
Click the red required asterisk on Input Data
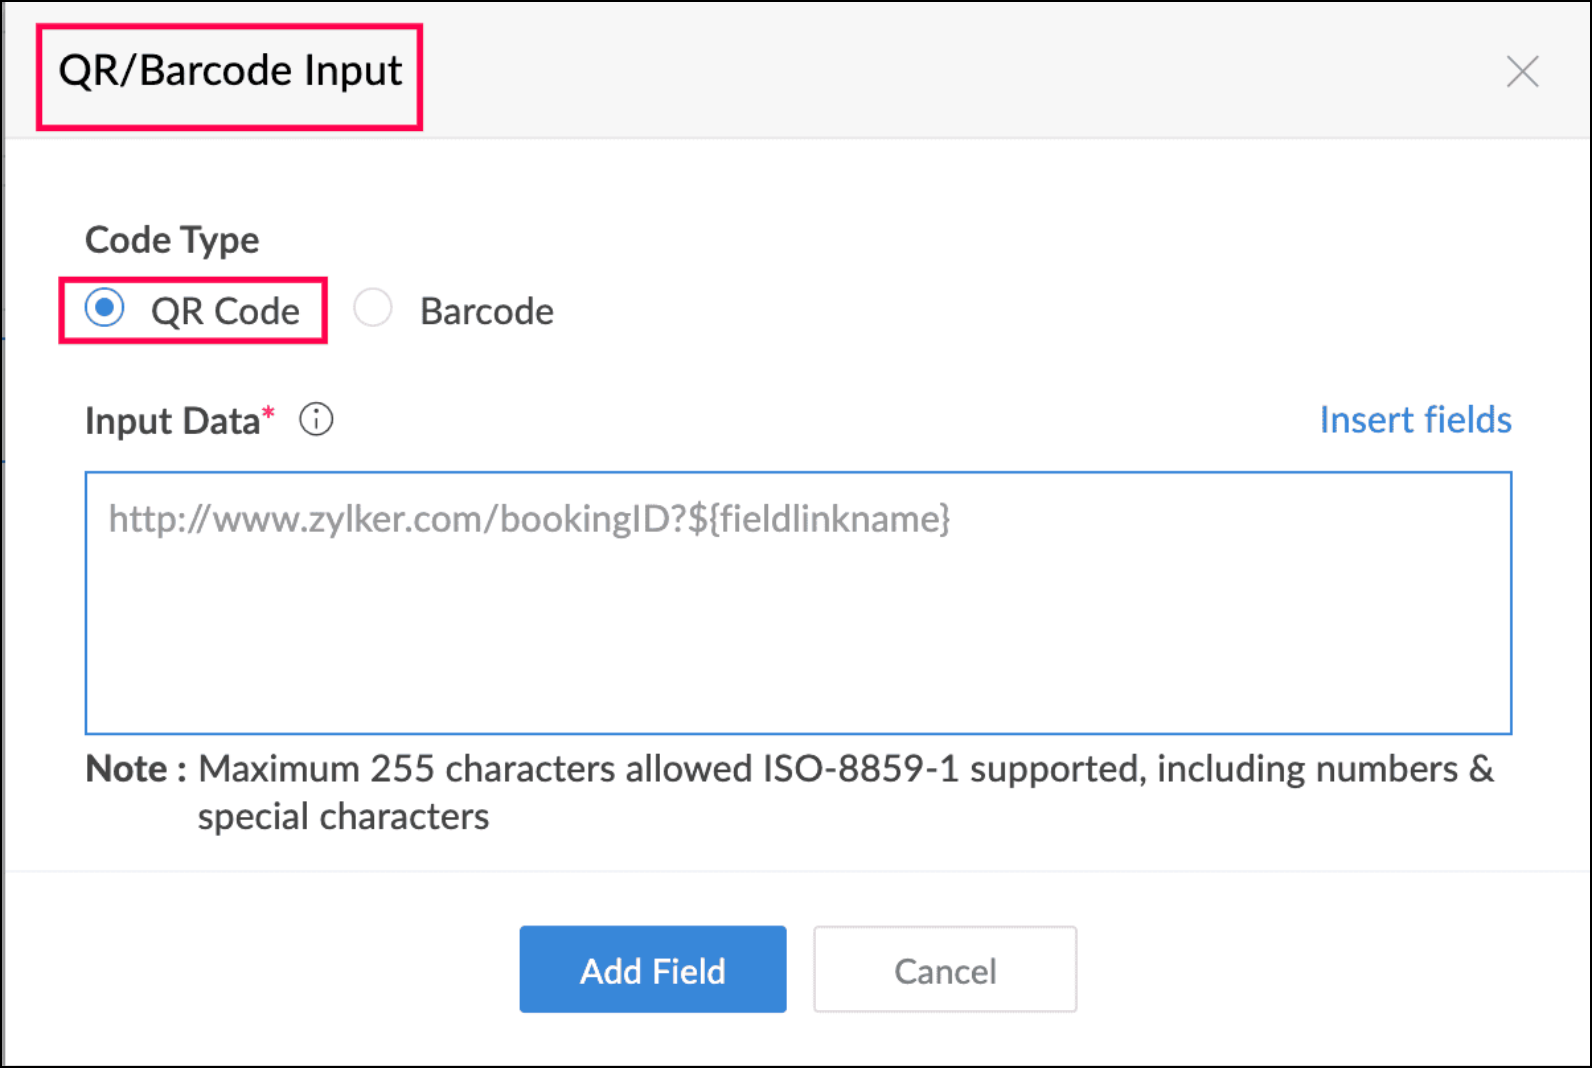pyautogui.click(x=268, y=412)
